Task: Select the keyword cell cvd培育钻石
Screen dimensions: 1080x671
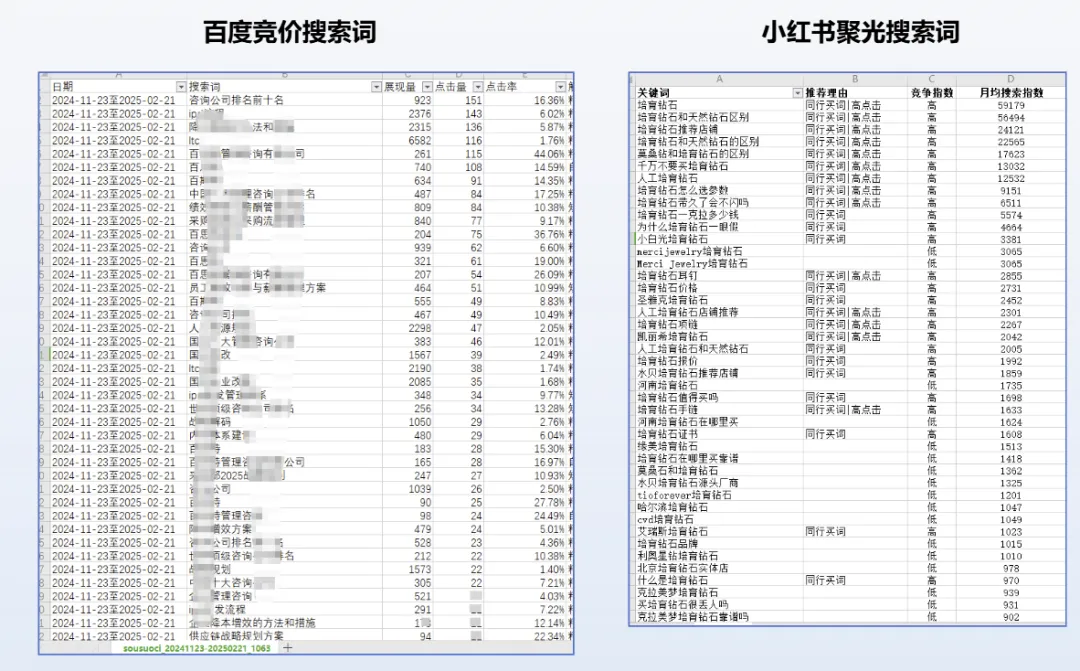Action: (x=719, y=519)
